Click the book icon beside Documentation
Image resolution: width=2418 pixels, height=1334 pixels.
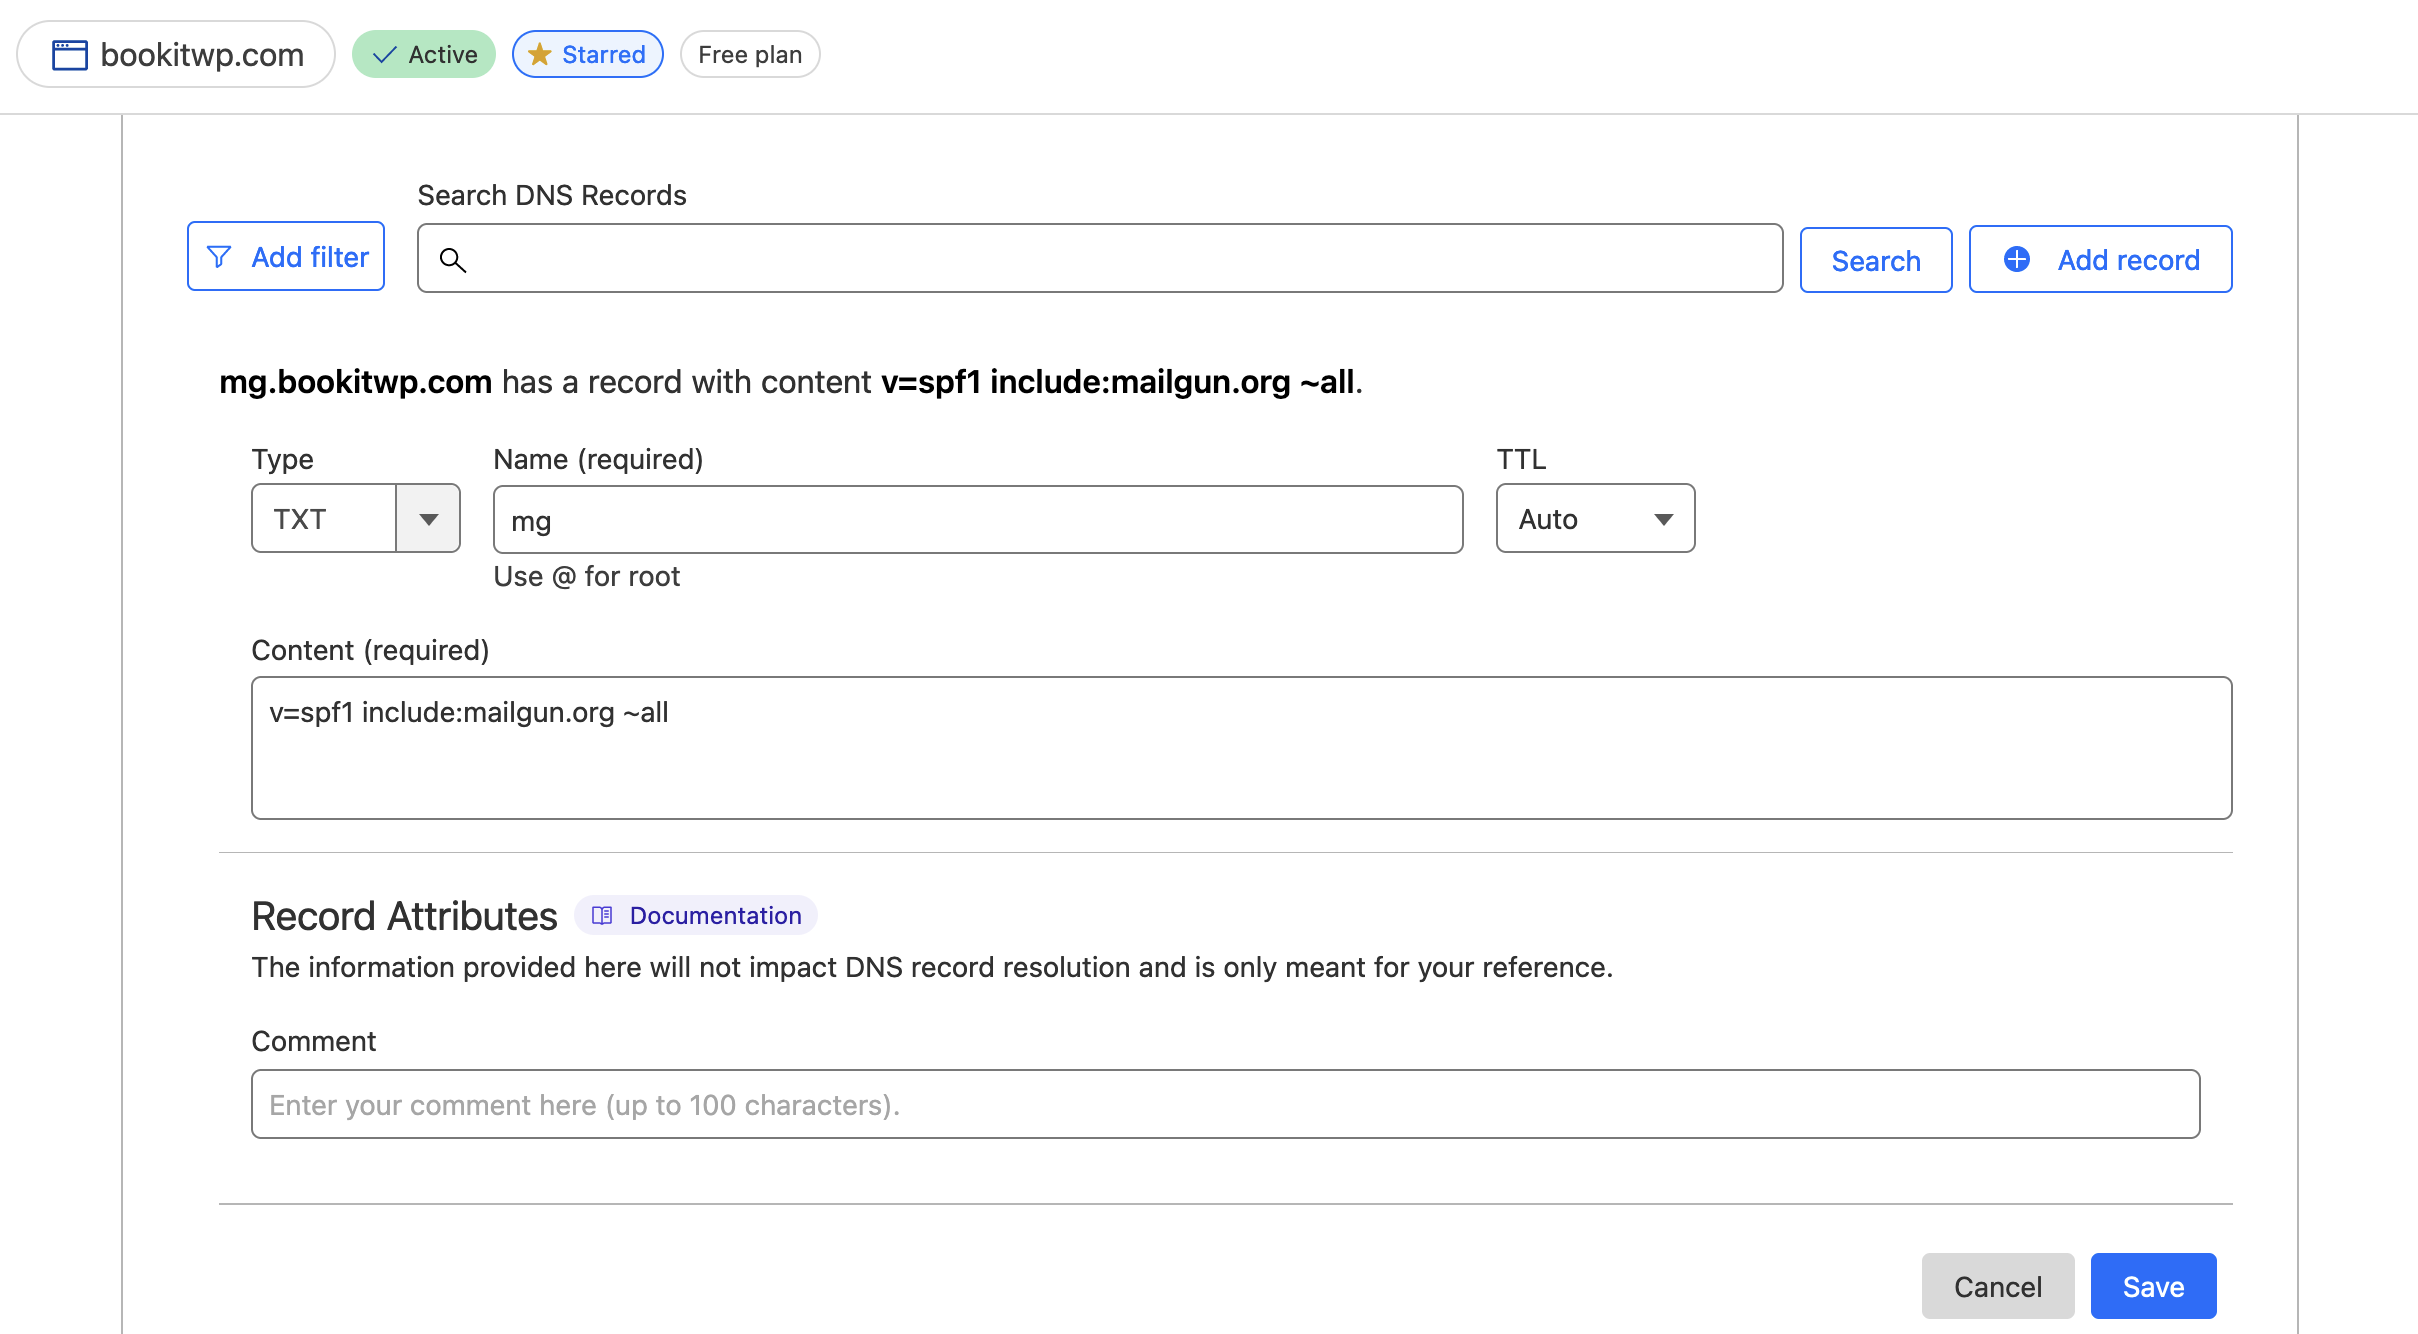(x=601, y=915)
